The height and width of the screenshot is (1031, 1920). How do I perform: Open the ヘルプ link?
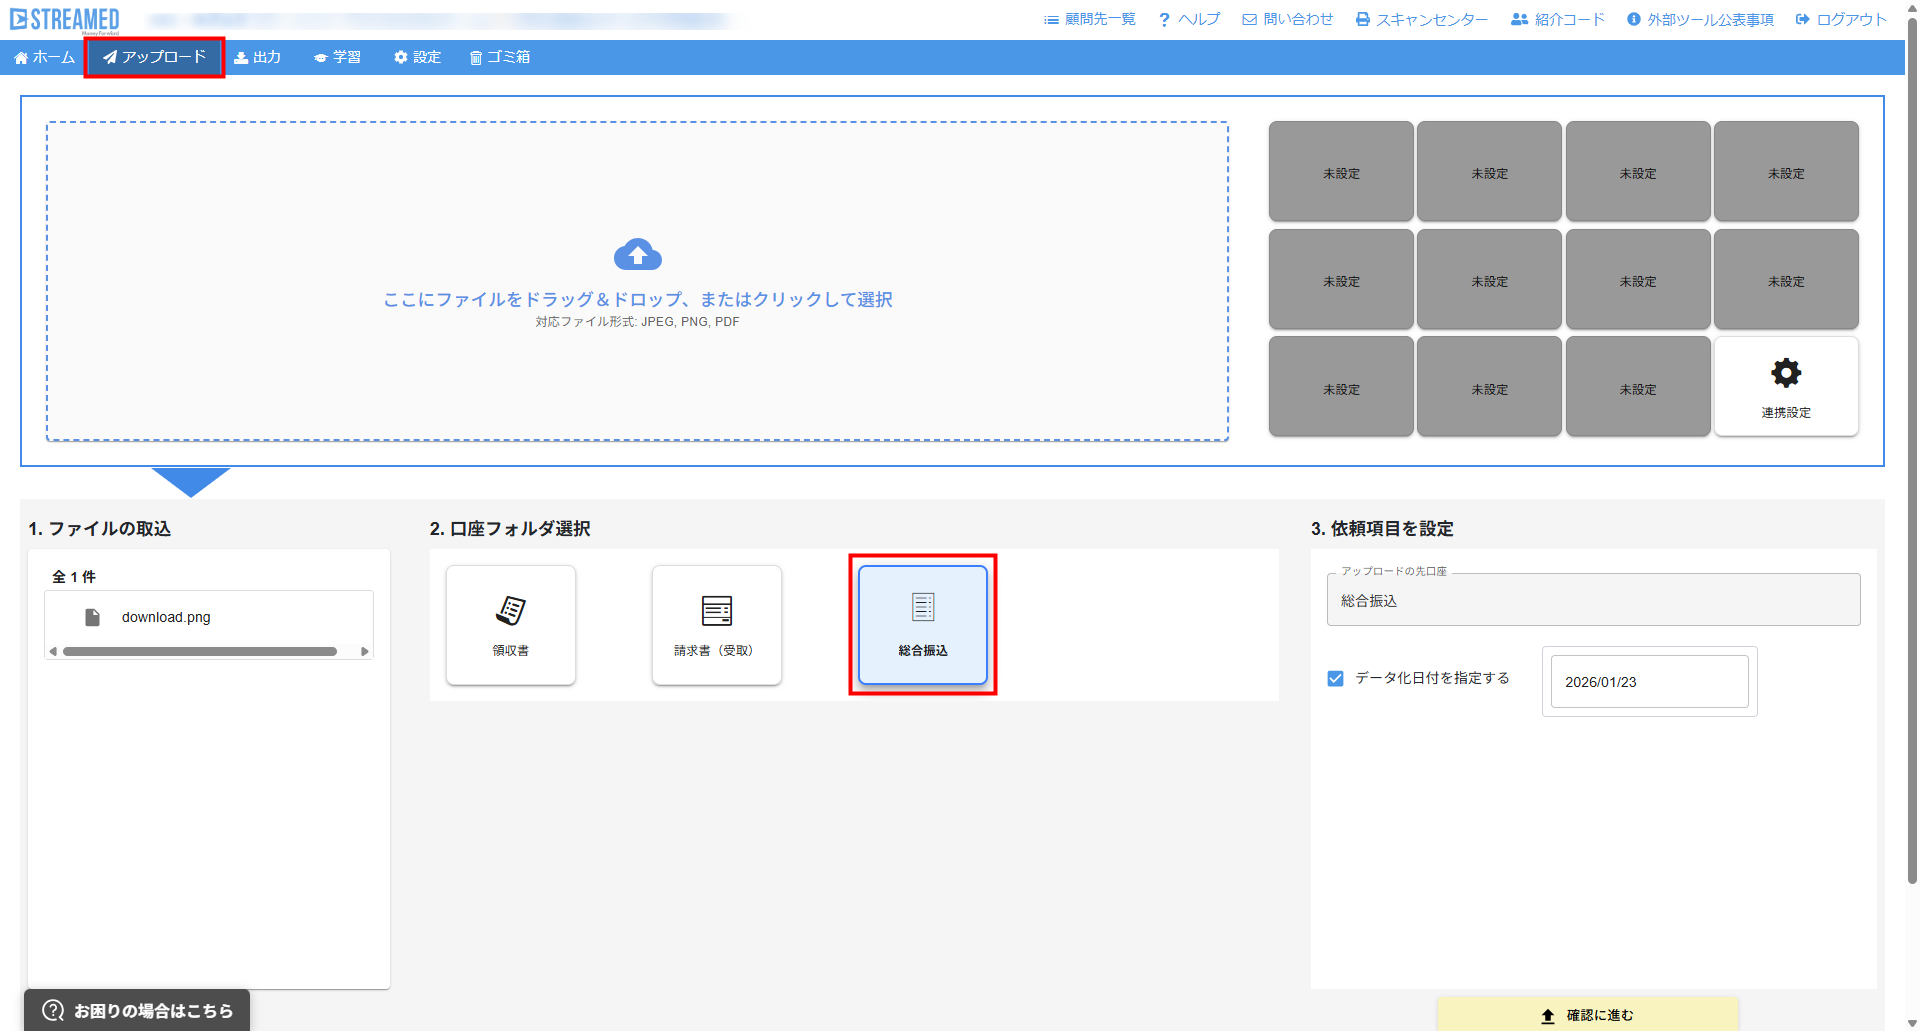point(1189,19)
